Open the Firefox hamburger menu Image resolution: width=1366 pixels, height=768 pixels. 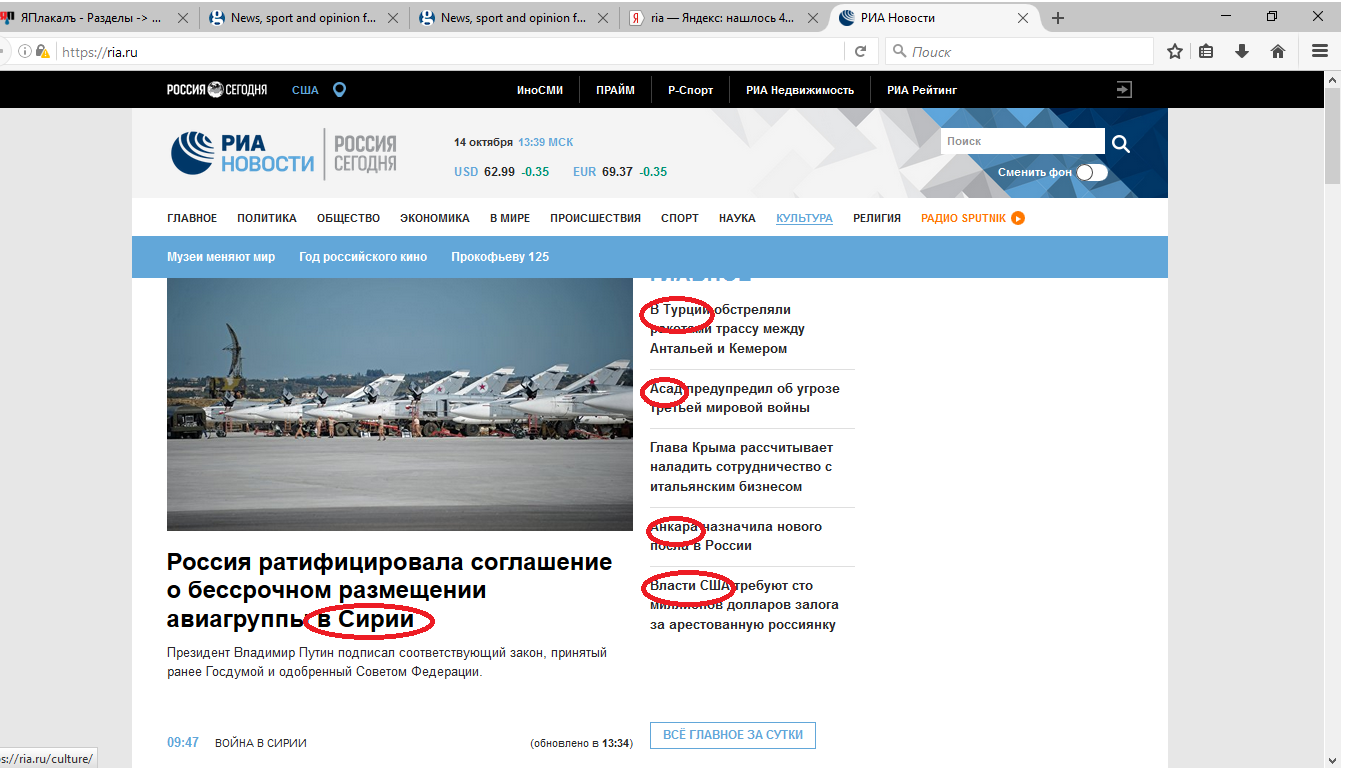pos(1319,52)
